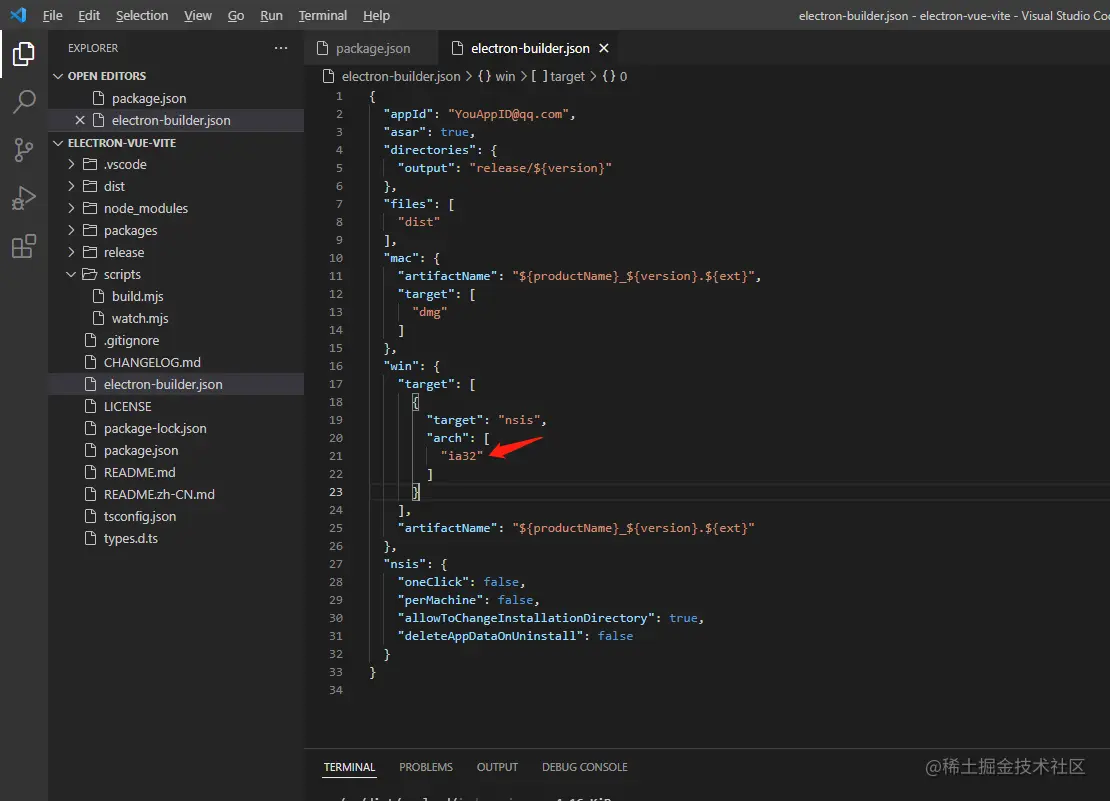Open the Explorer view in activity bar
Viewport: 1110px width, 801px height.
click(x=23, y=54)
